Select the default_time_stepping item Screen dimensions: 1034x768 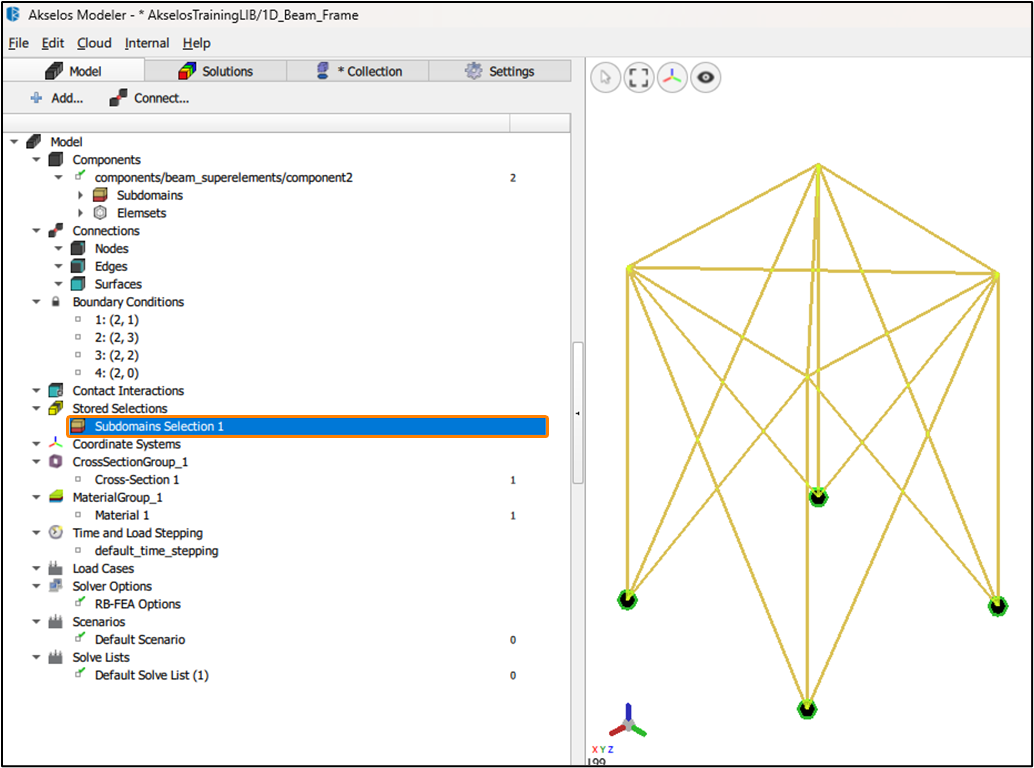tap(156, 550)
